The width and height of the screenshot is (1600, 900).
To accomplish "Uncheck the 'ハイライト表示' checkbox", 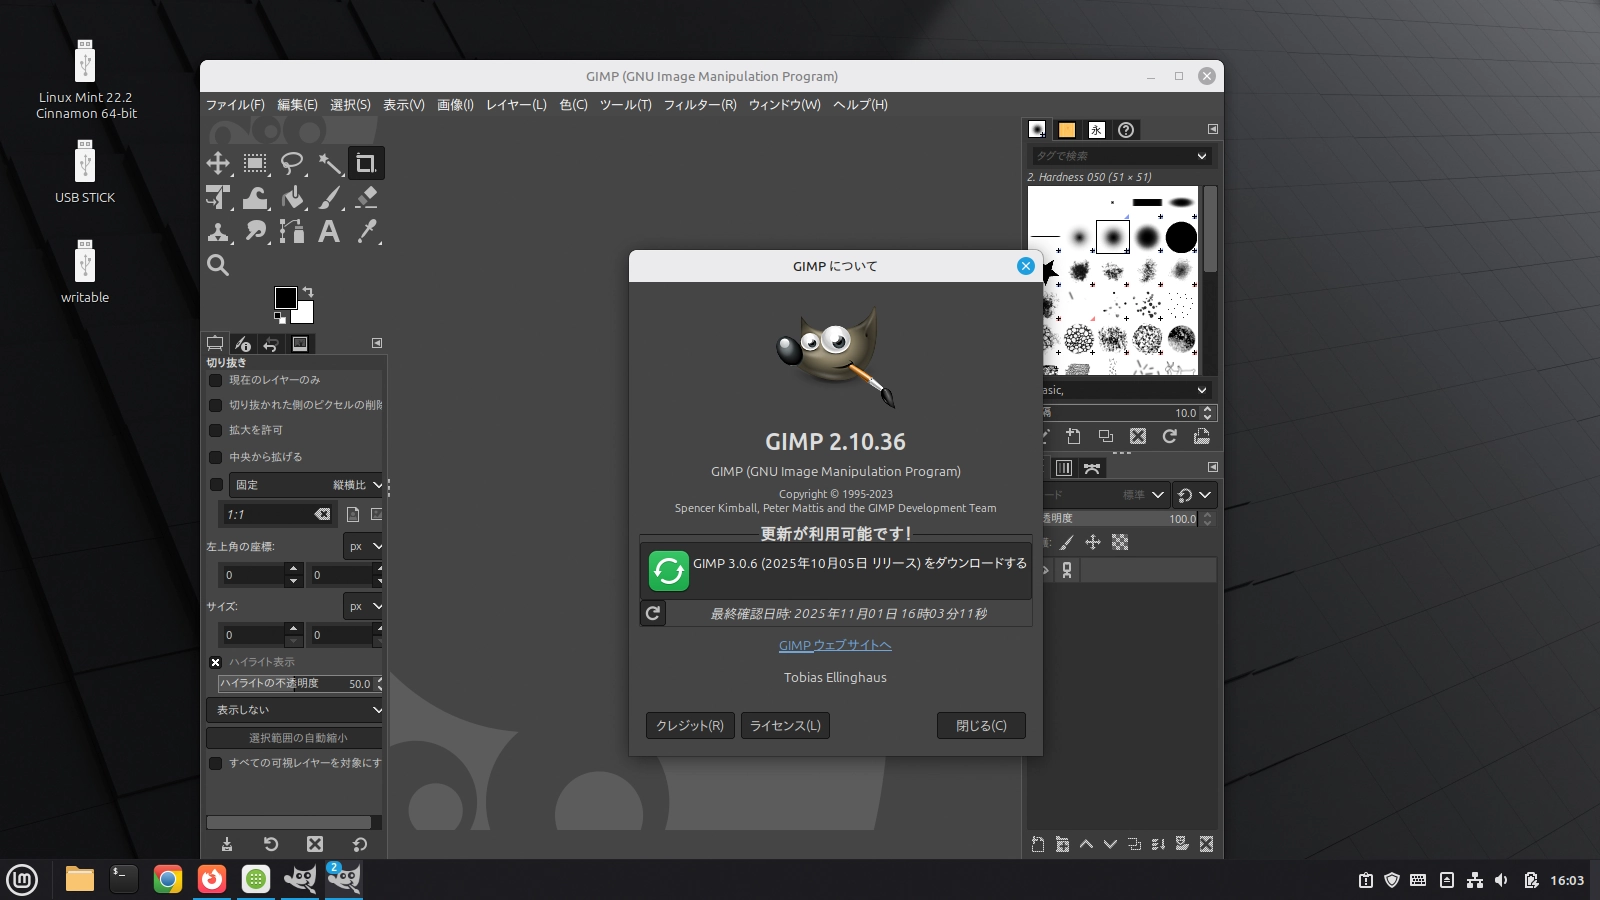I will [x=215, y=662].
